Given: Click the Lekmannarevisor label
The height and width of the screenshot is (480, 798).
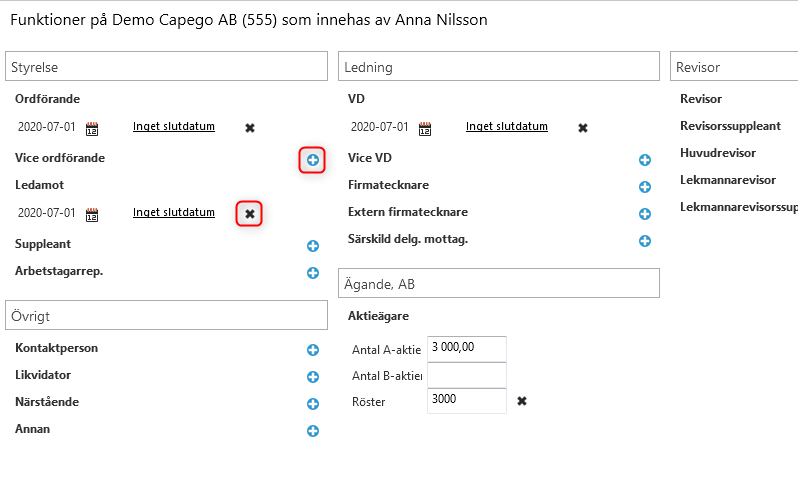Looking at the screenshot, I should point(728,180).
